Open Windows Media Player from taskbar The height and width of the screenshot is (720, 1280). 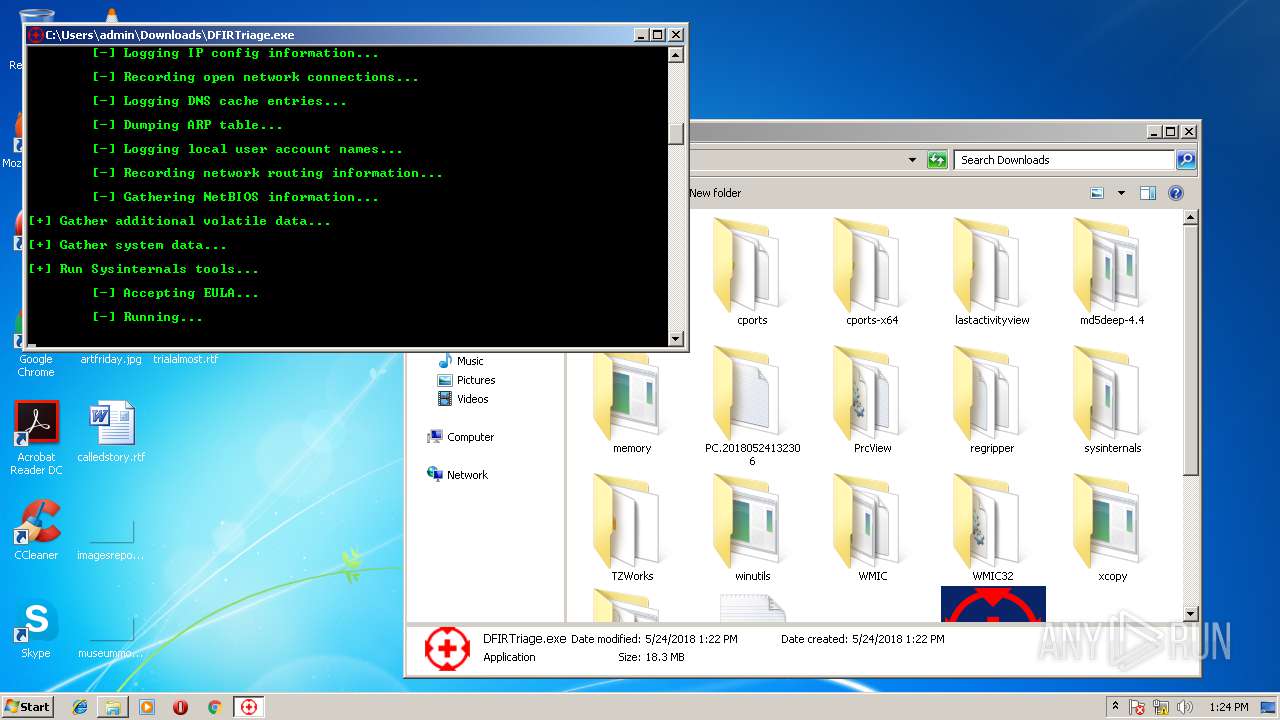click(147, 707)
